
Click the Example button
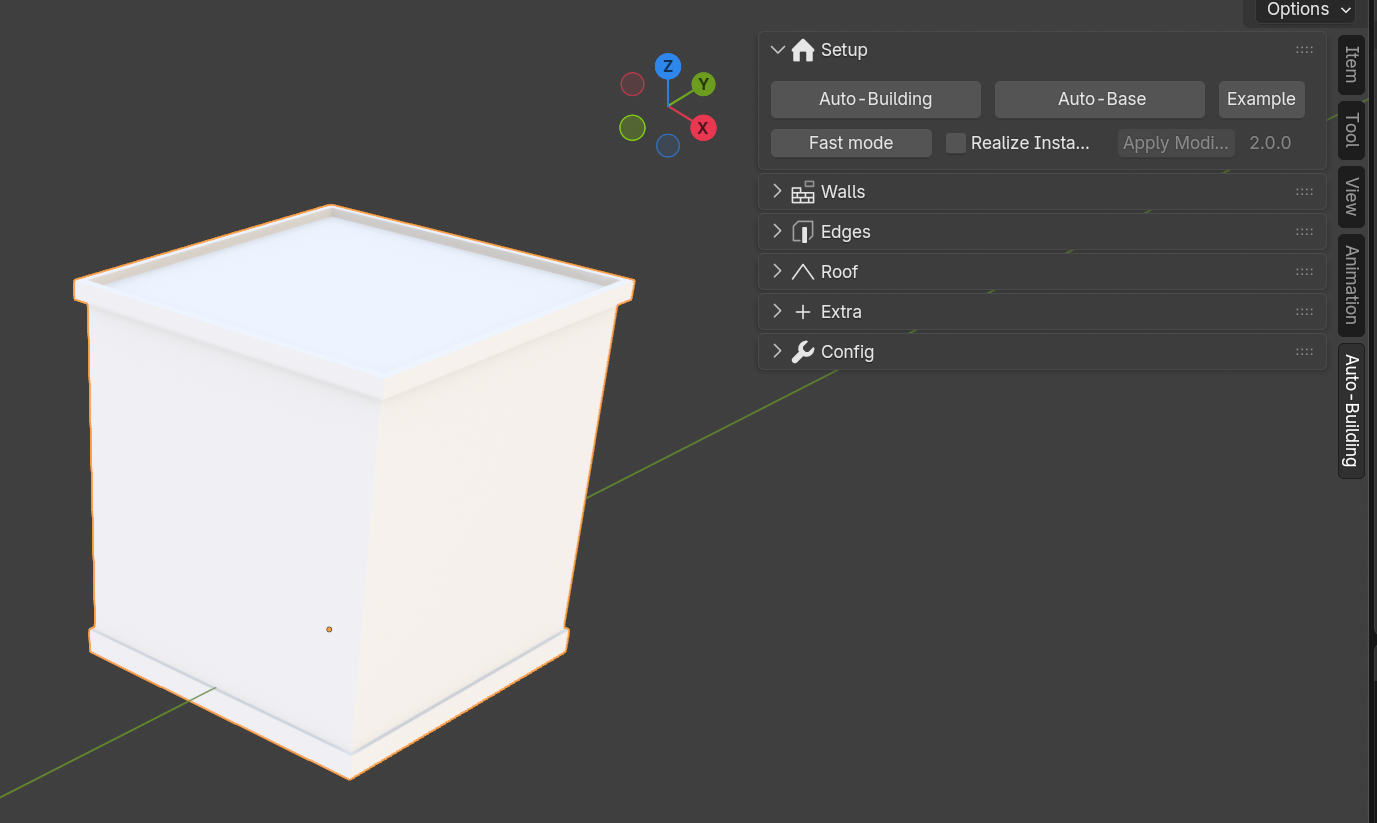(1262, 99)
